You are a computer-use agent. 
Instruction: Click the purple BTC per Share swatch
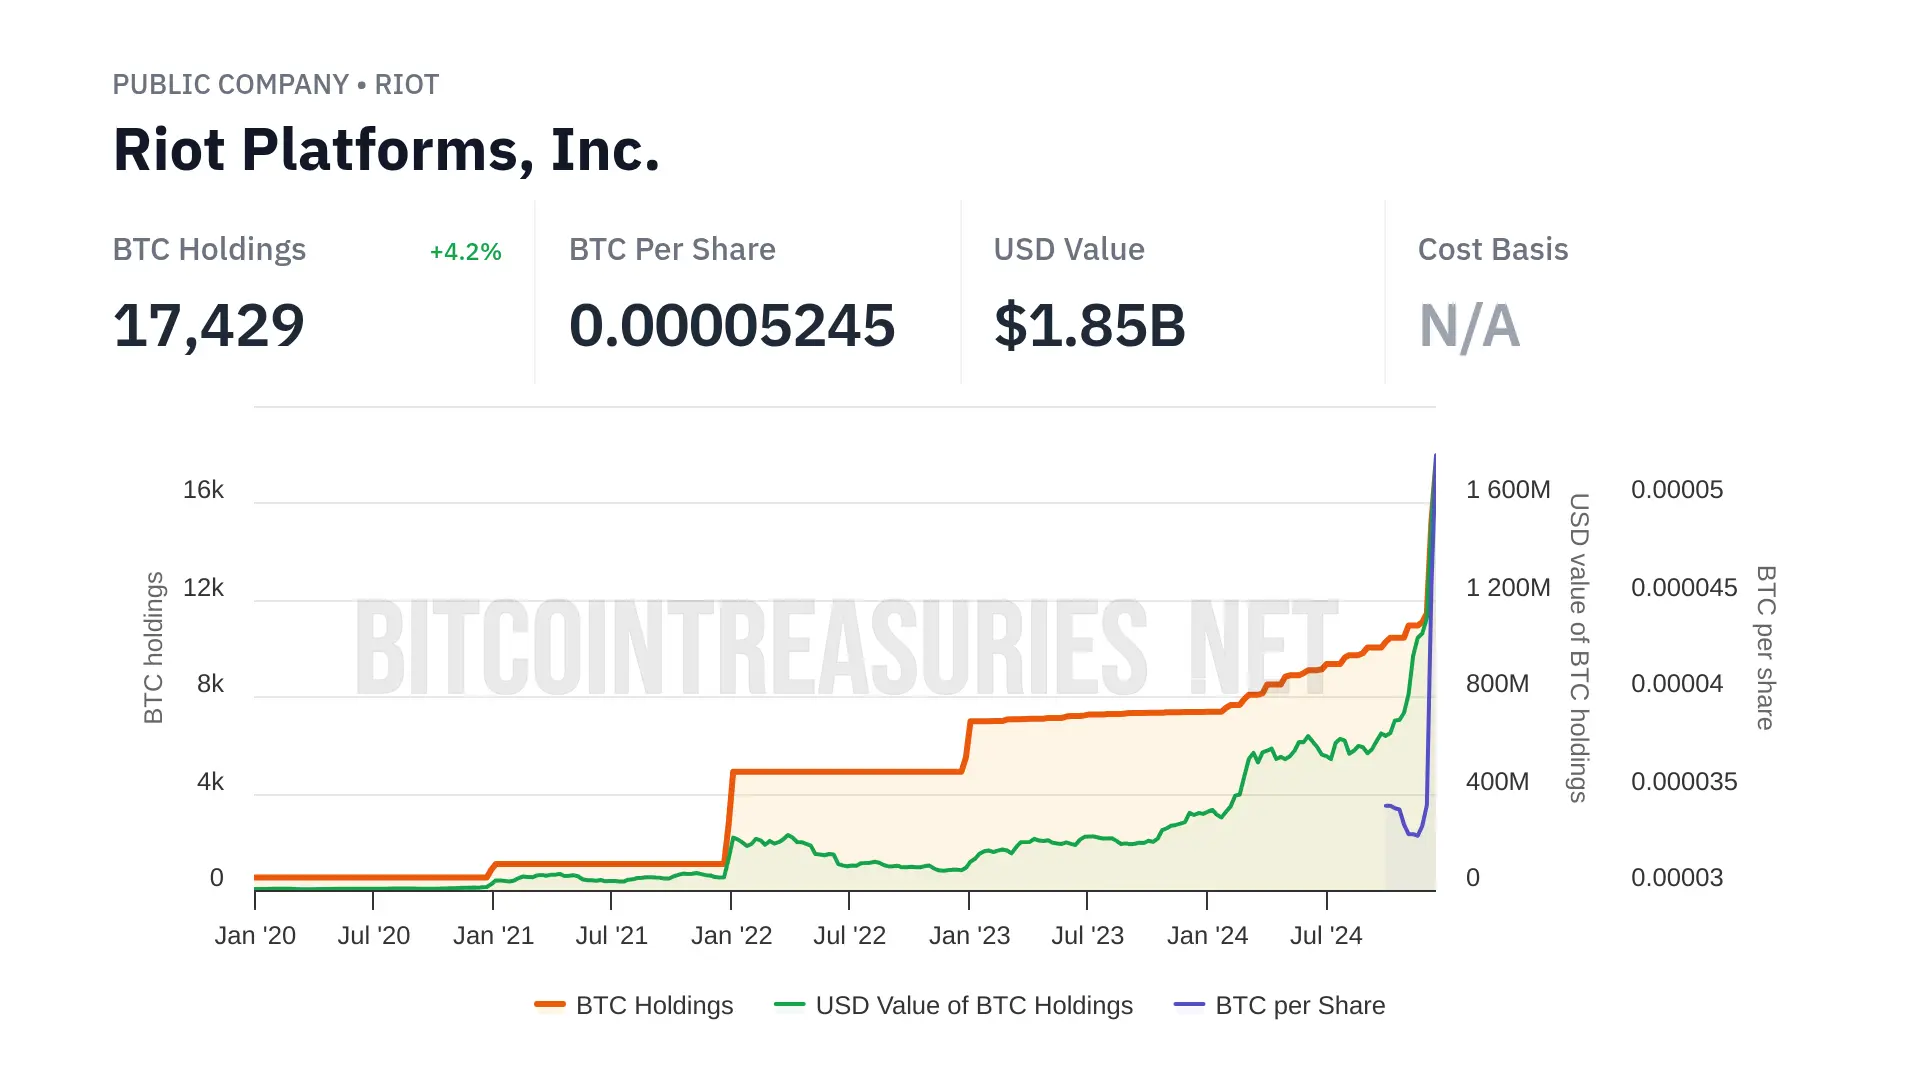[1190, 1005]
